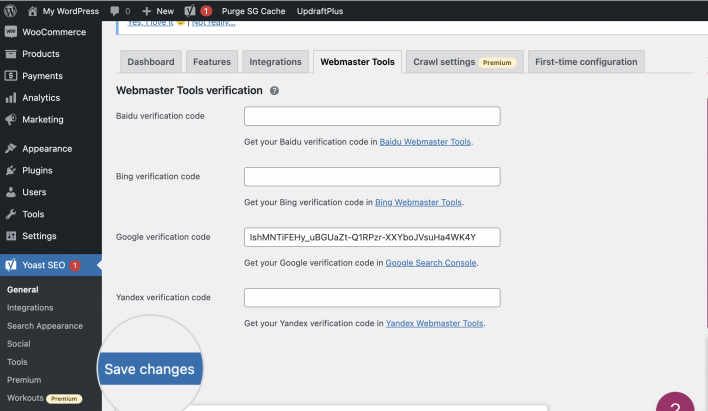Image resolution: width=708 pixels, height=411 pixels.
Task: Click the Appearance paintbrush icon
Action: coord(11,149)
